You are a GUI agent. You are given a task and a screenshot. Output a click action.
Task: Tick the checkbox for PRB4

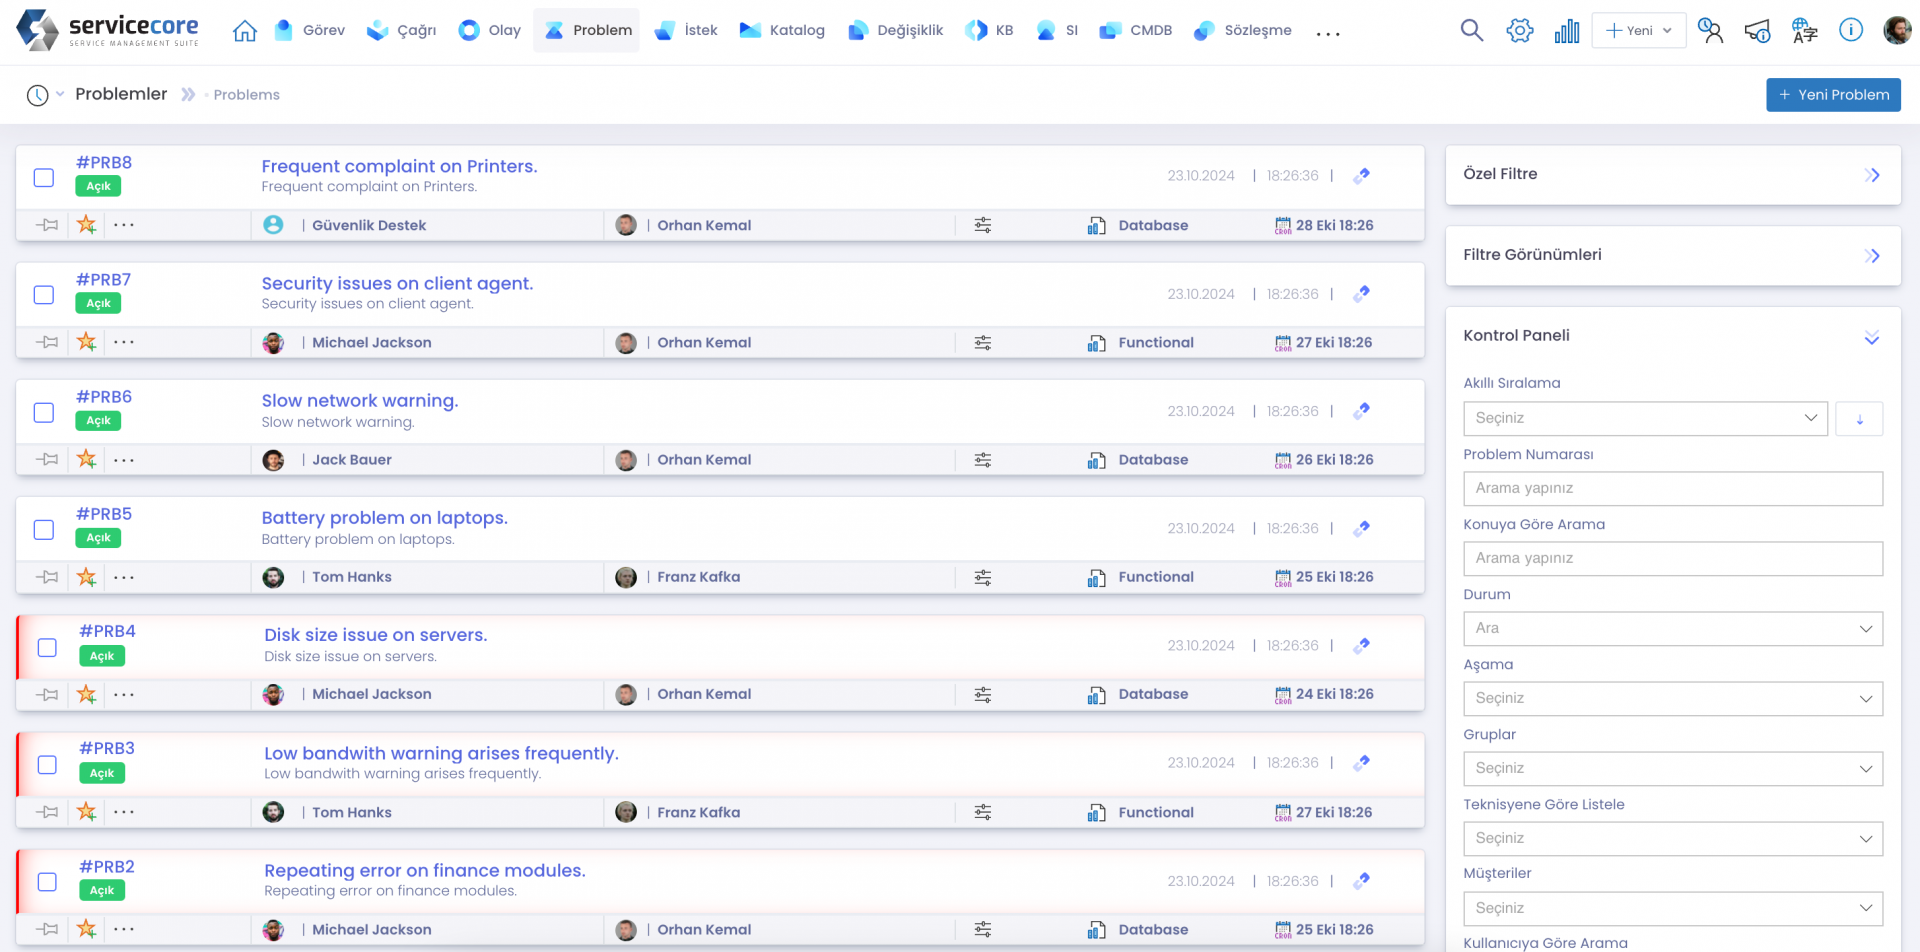(47, 647)
